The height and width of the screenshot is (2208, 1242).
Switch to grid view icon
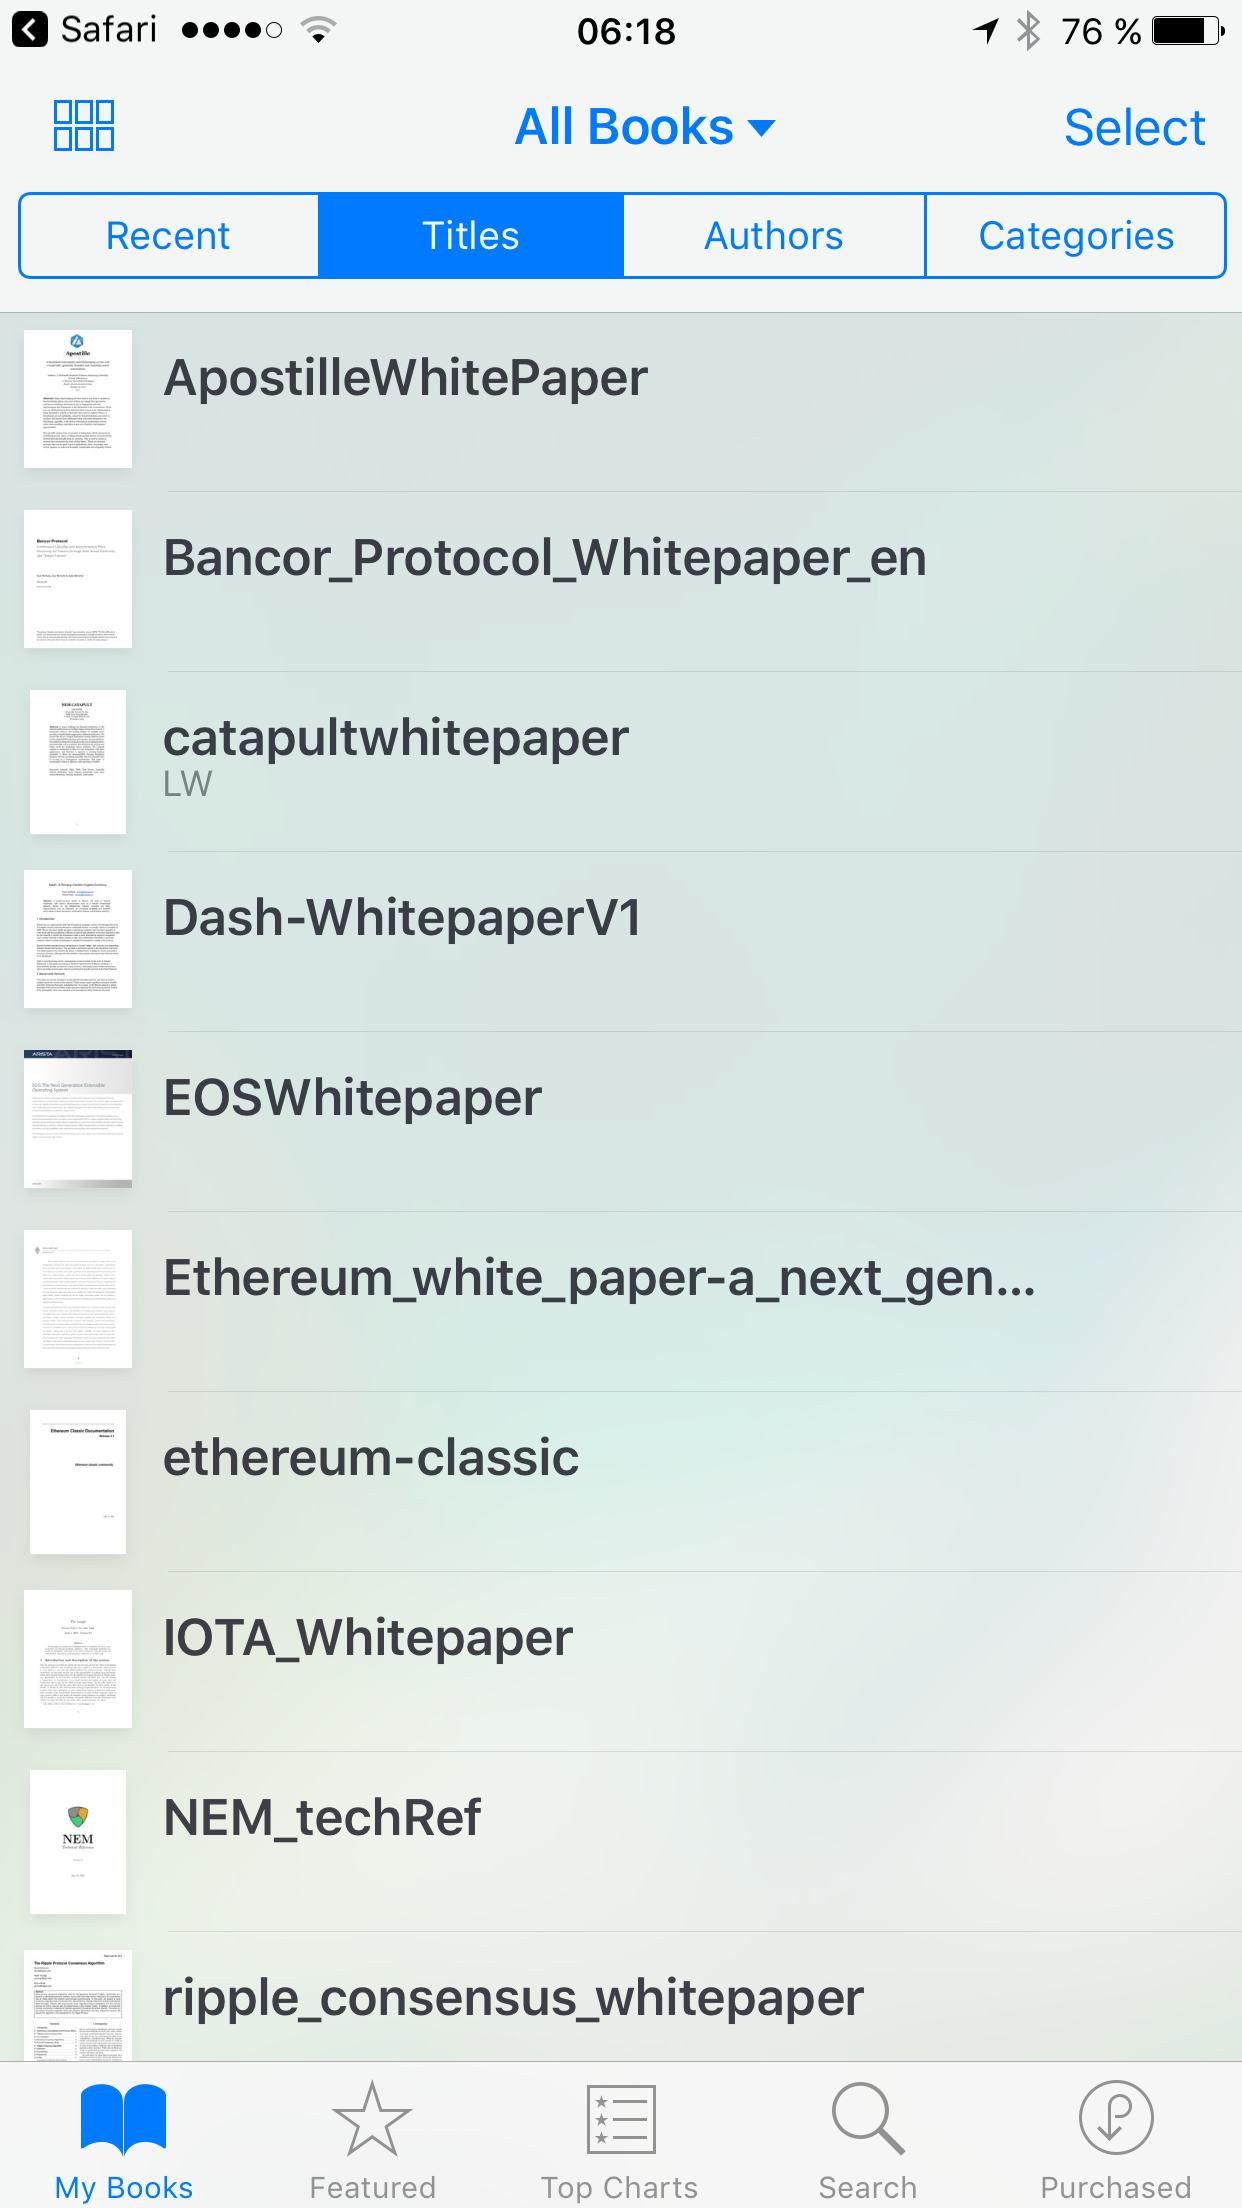(84, 126)
